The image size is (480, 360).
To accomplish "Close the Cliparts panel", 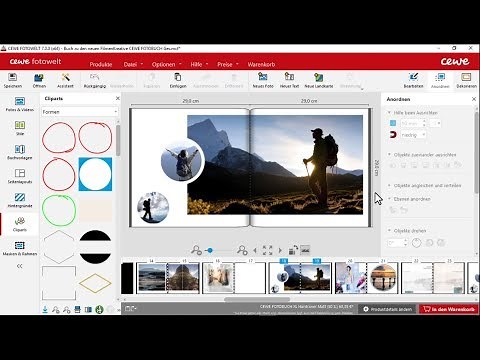I will tap(117, 98).
